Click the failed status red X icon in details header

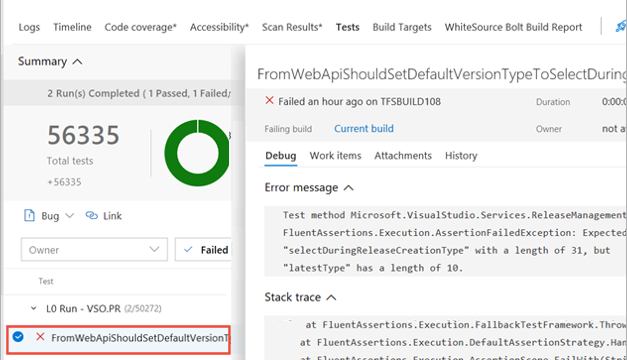270,100
